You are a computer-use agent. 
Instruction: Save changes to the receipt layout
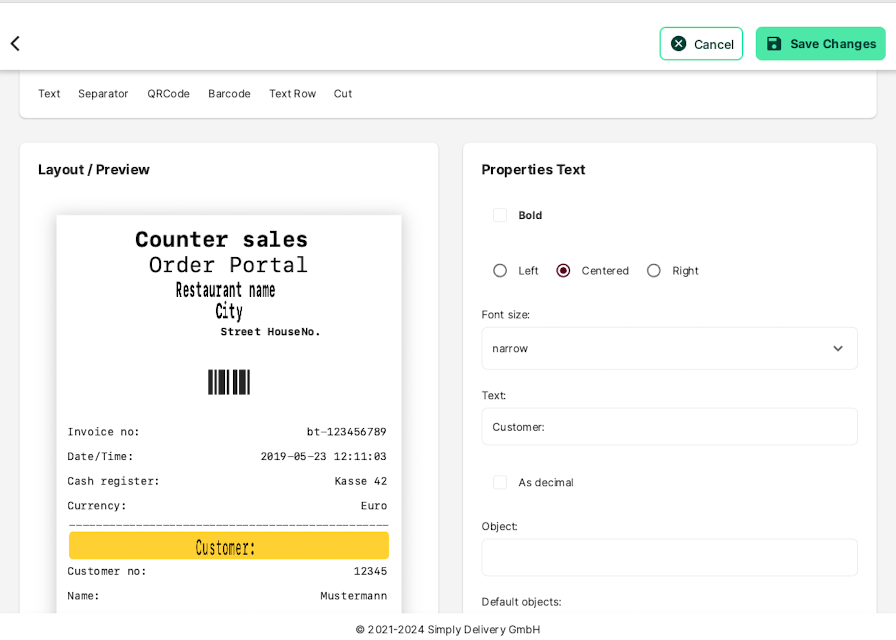tap(821, 44)
